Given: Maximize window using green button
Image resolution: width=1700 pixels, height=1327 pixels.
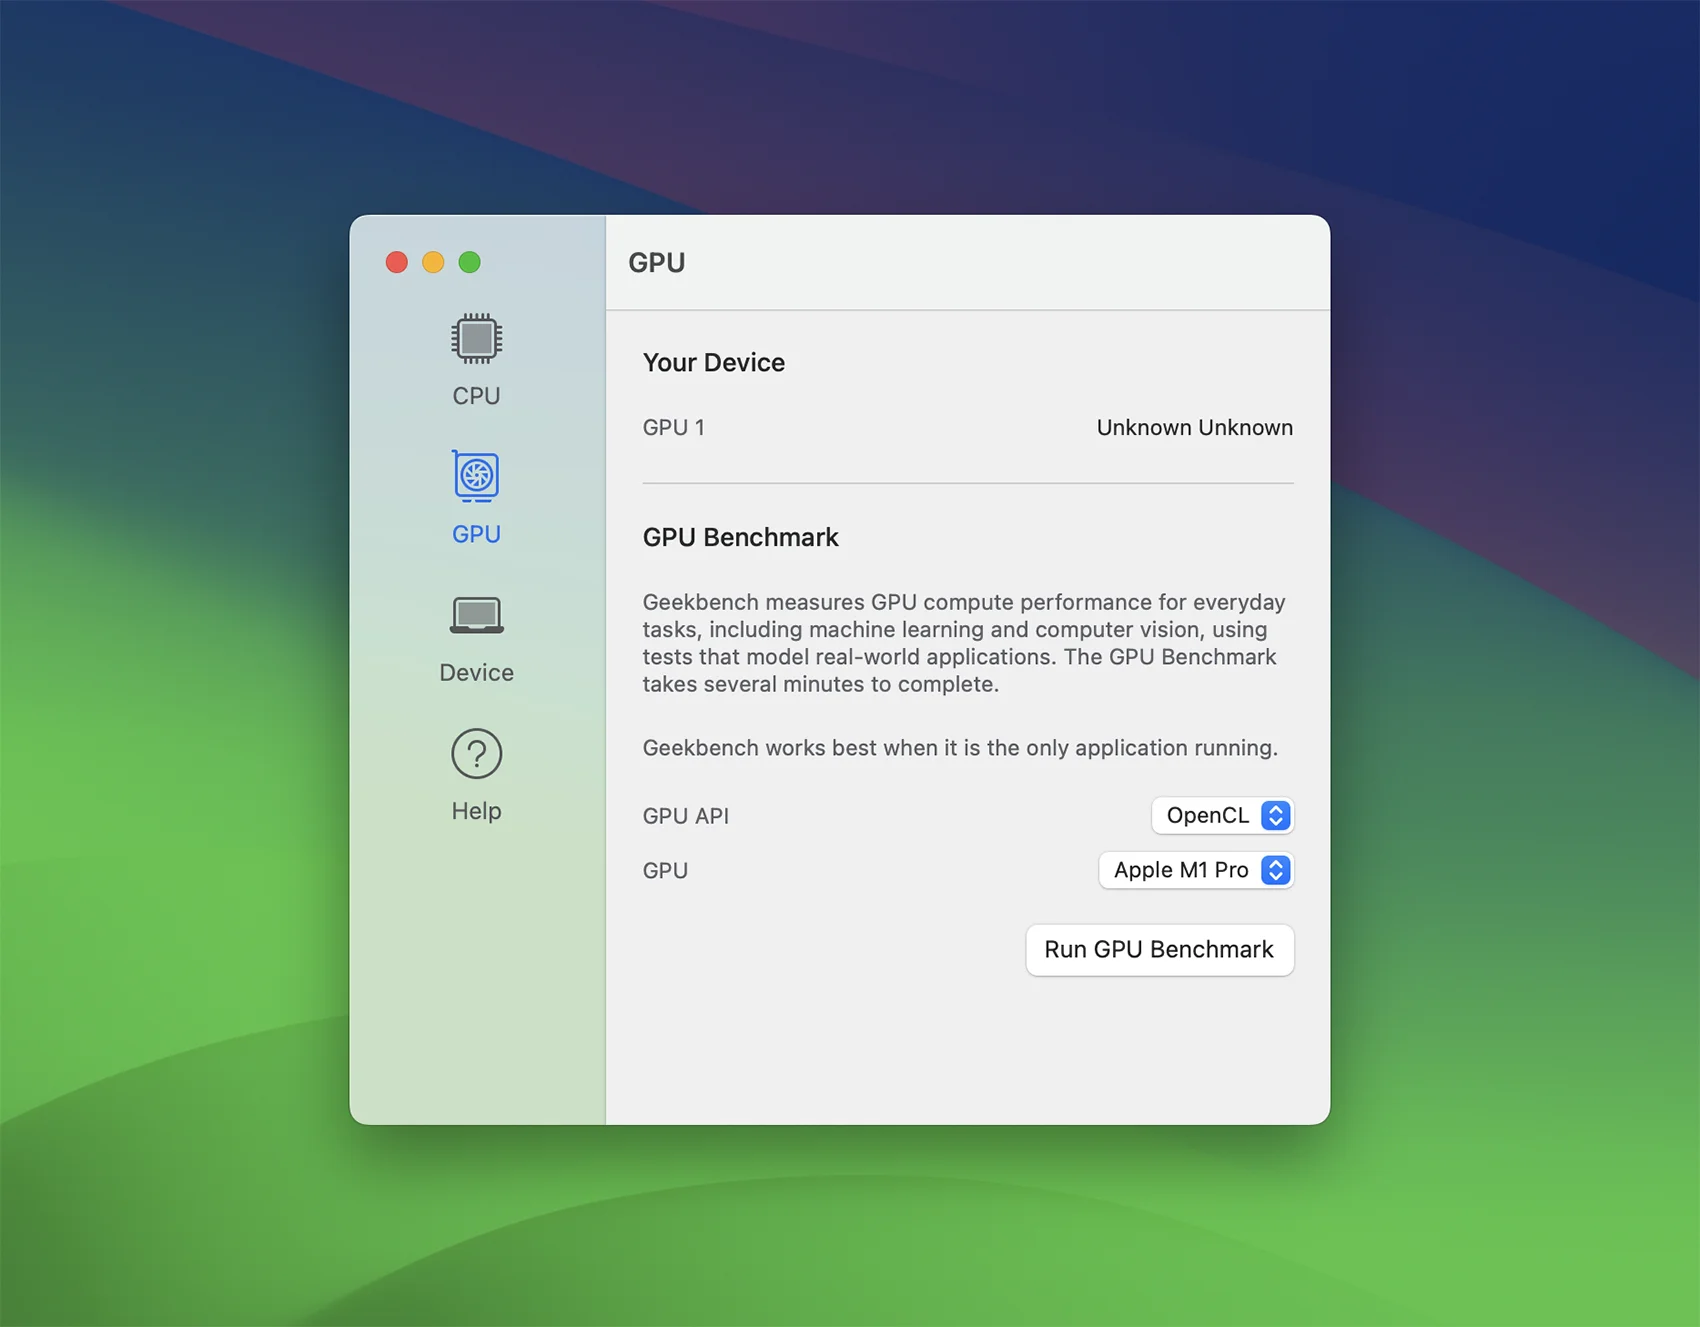Looking at the screenshot, I should (469, 262).
